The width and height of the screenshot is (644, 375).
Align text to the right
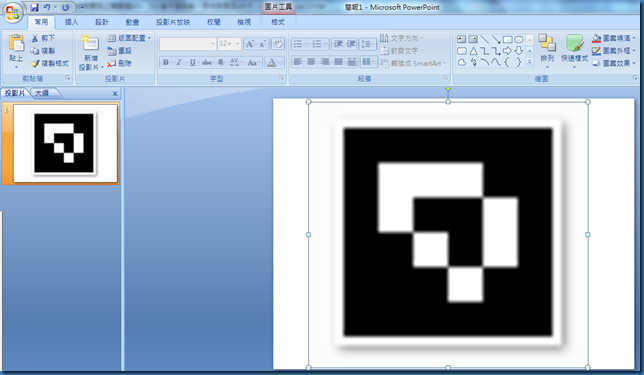pos(325,62)
